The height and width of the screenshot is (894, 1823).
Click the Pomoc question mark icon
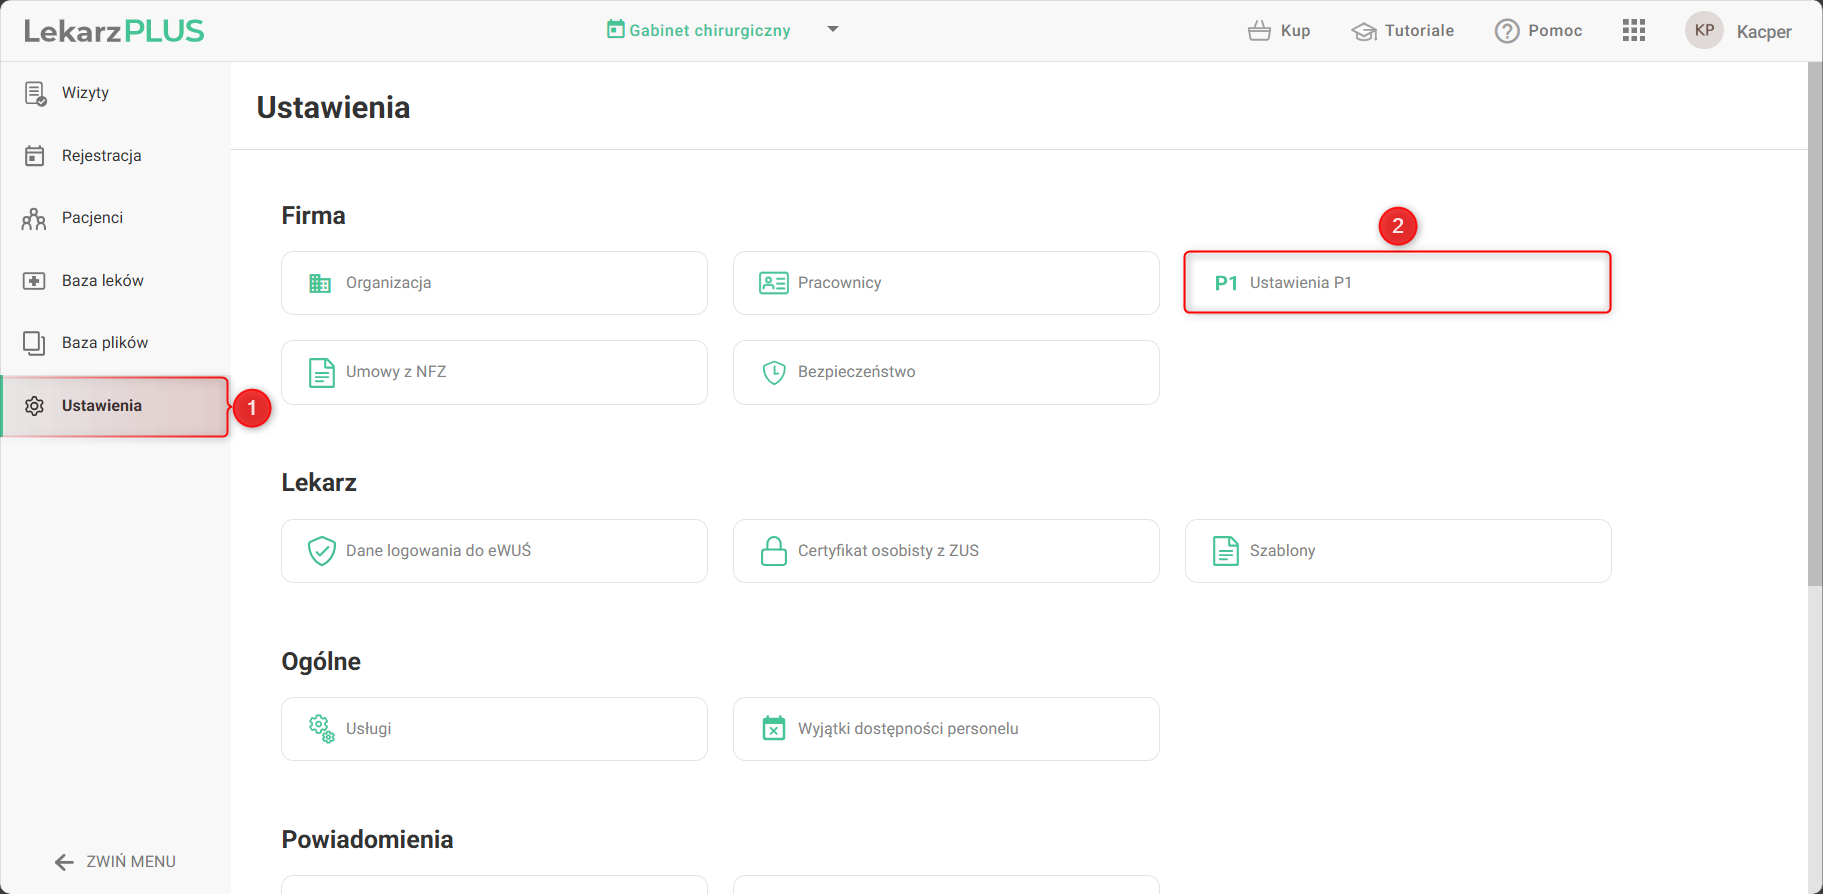[x=1506, y=32]
